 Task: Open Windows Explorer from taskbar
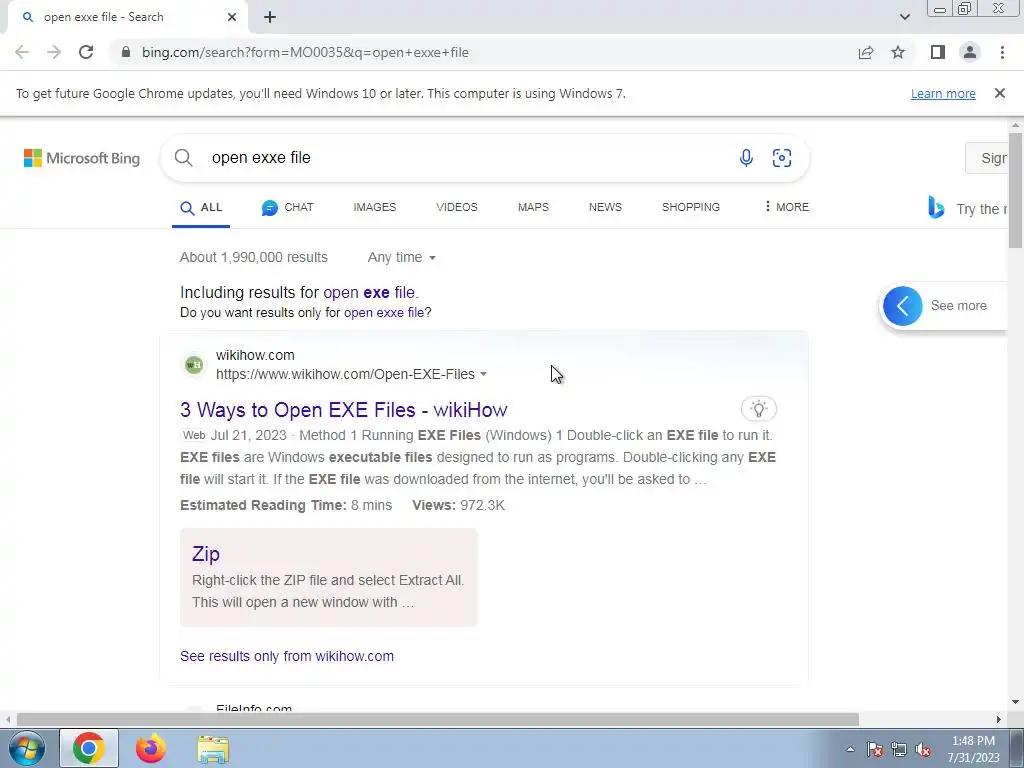click(x=213, y=749)
